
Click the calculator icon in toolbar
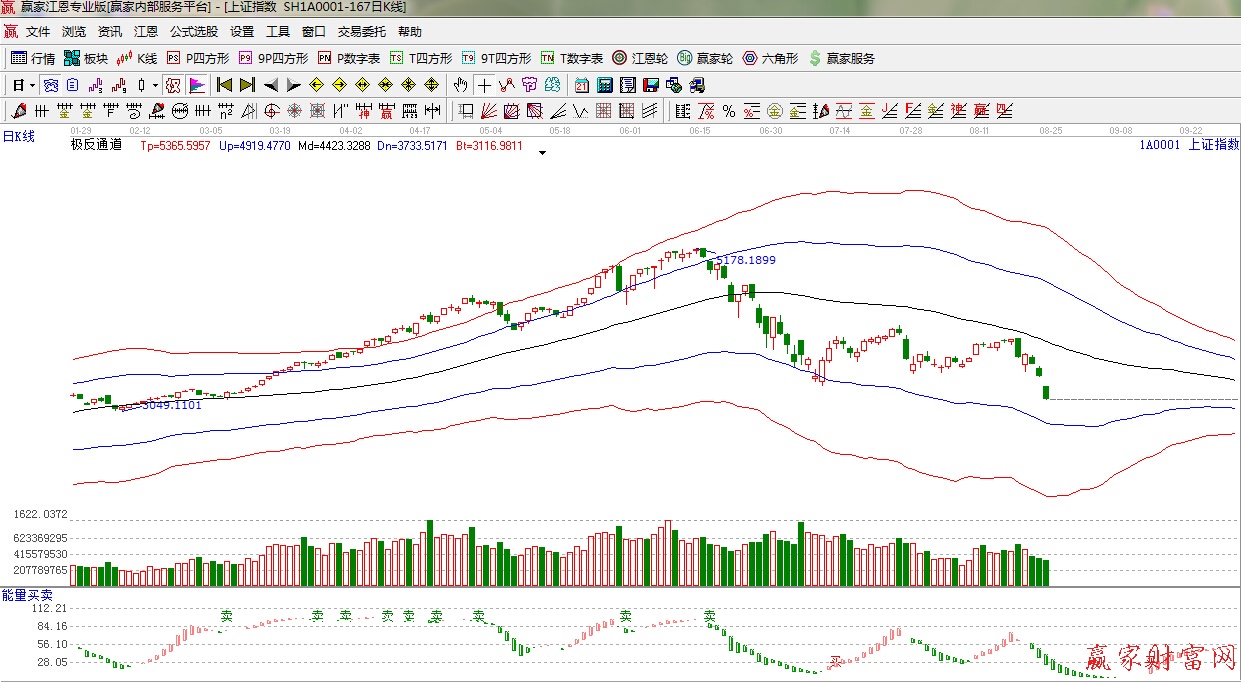tap(605, 85)
